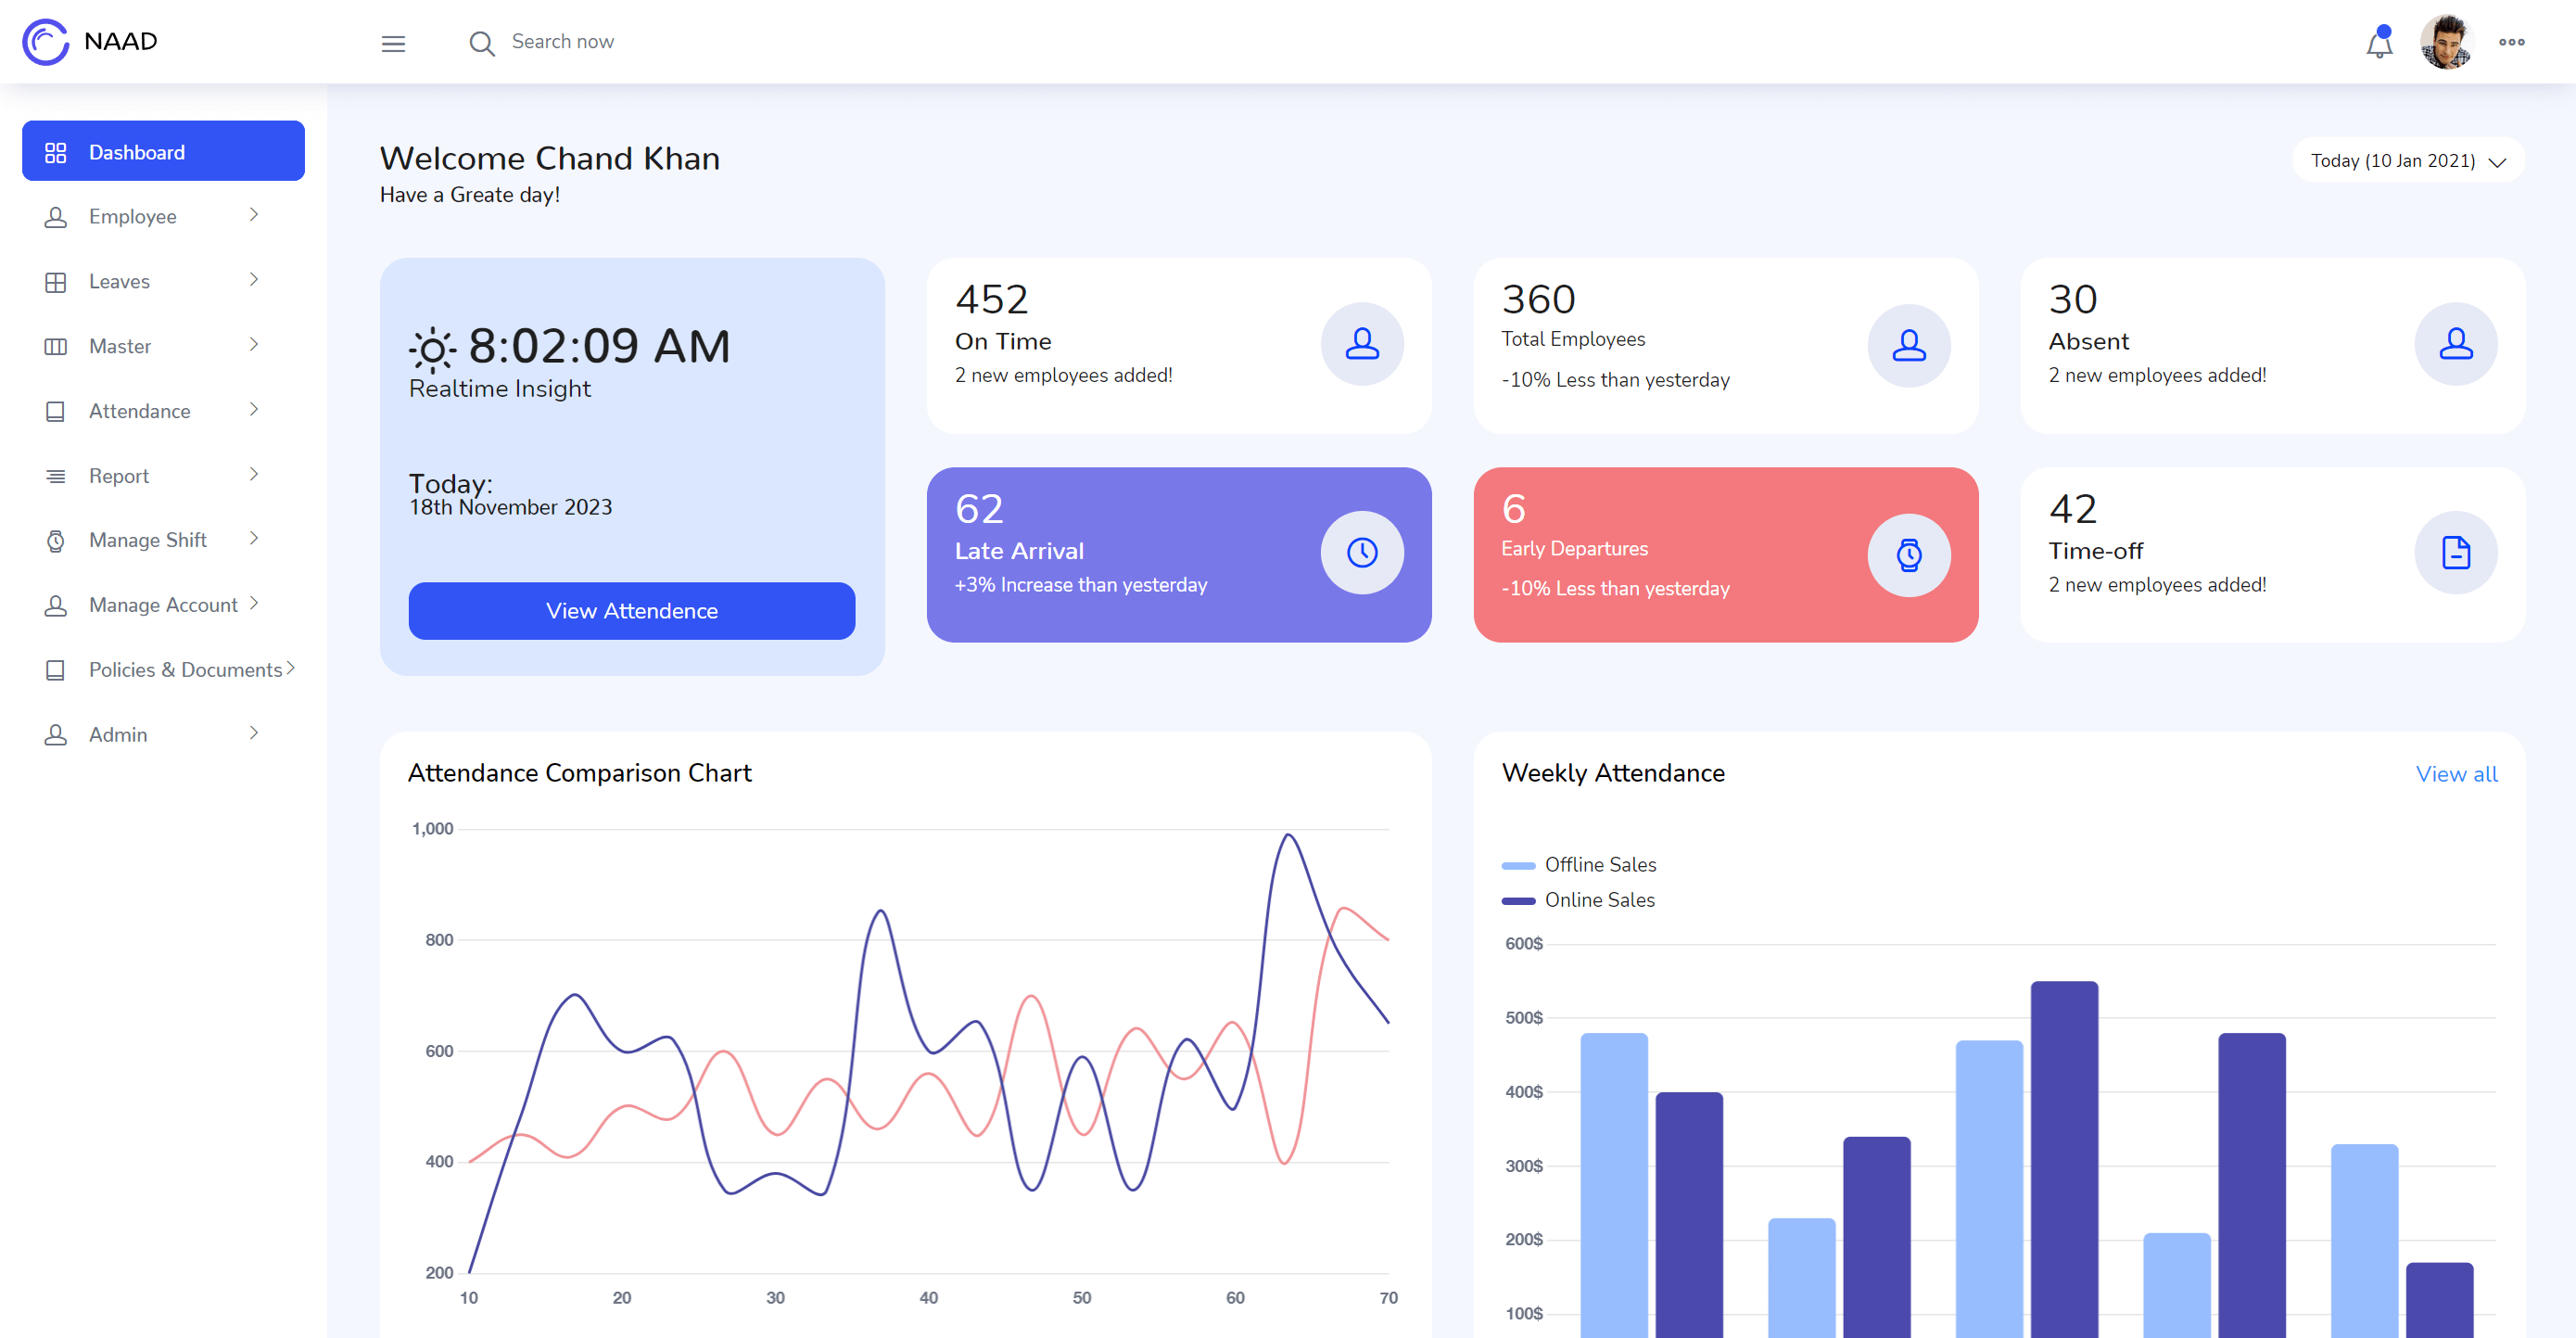Open the Report menu label
This screenshot has width=2576, height=1338.
click(119, 476)
